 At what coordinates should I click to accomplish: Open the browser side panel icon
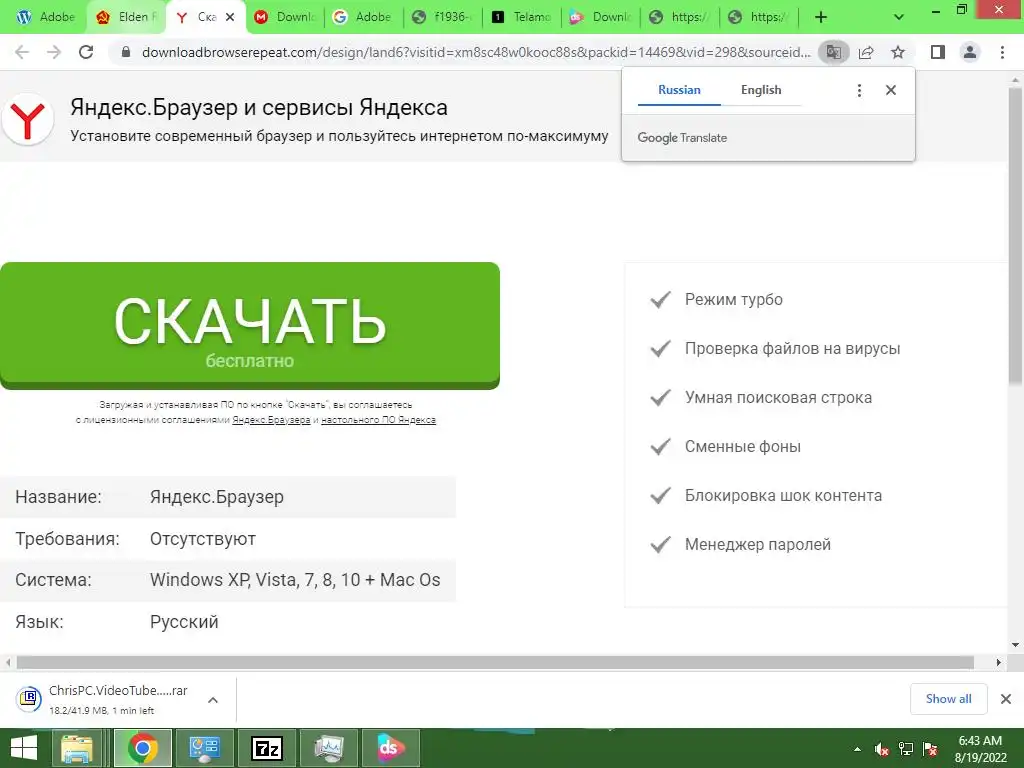point(938,52)
